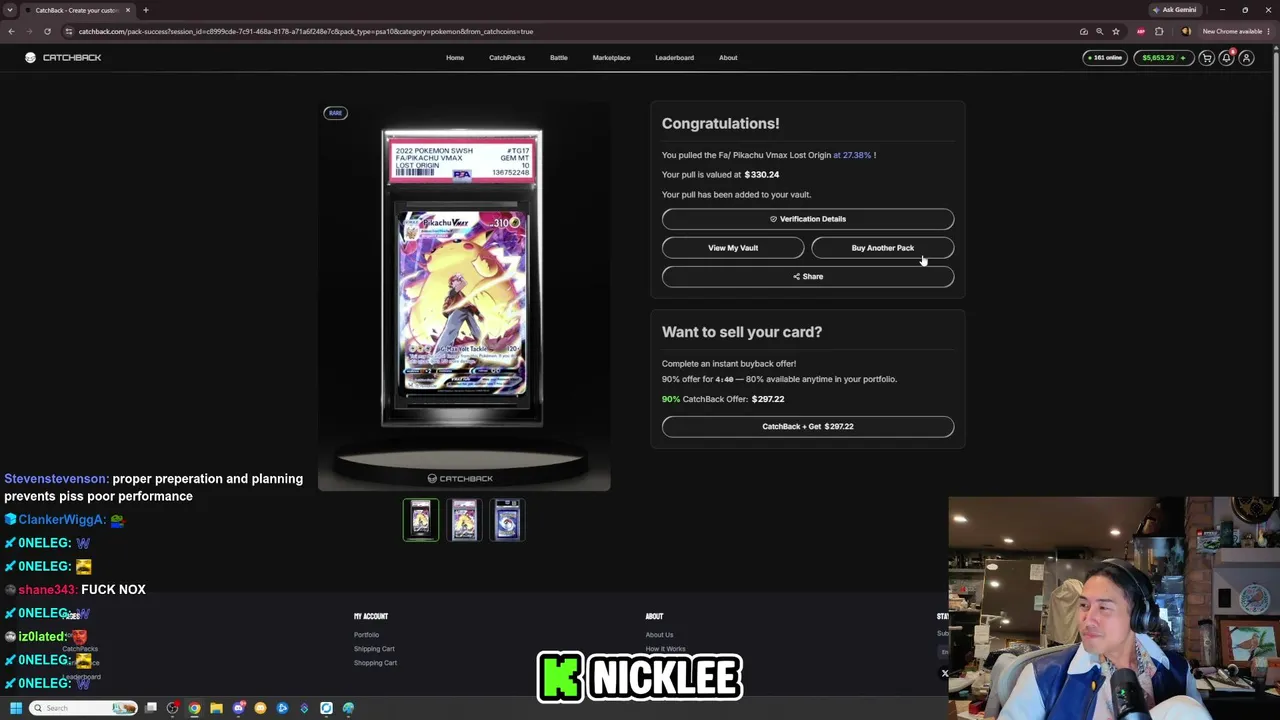Click View My Vault
Viewport: 1280px width, 720px height.
733,248
